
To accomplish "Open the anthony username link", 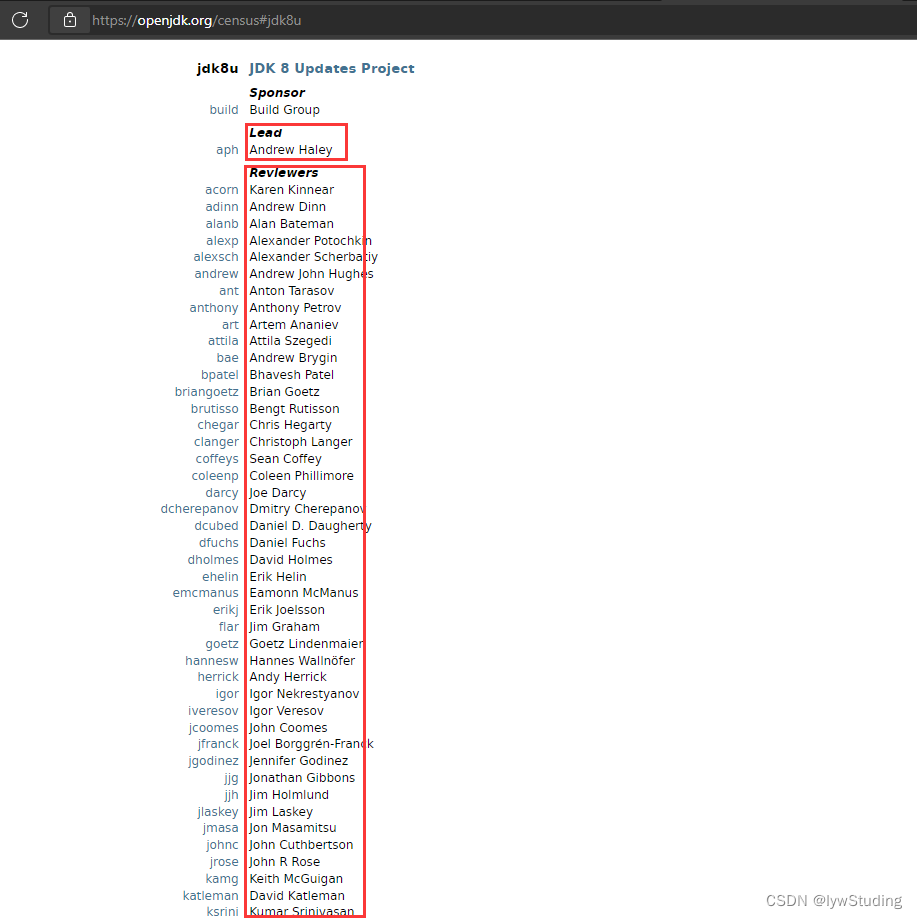I will (x=214, y=308).
